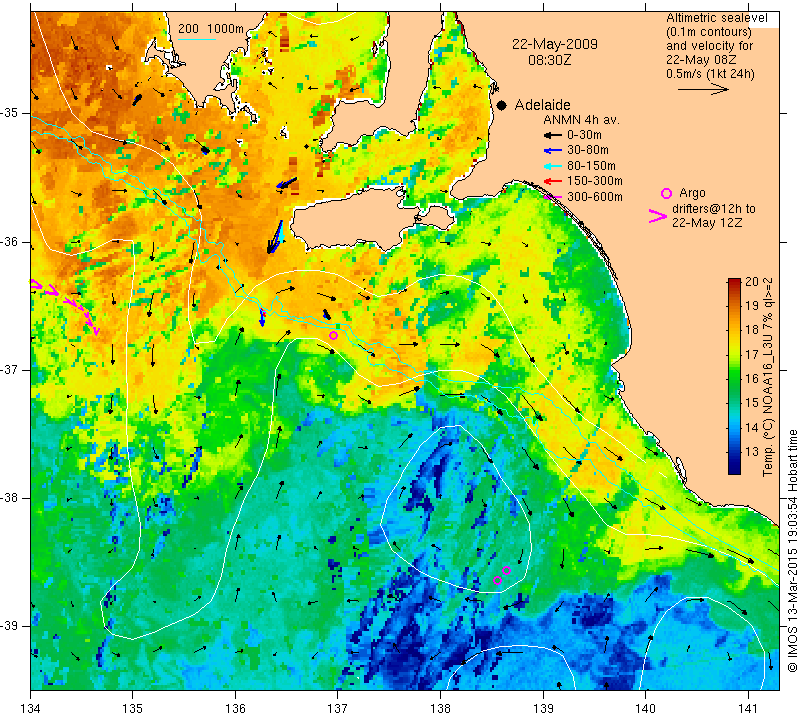Click the 08:30Z time label
The width and height of the screenshot is (800, 720).
click(549, 60)
